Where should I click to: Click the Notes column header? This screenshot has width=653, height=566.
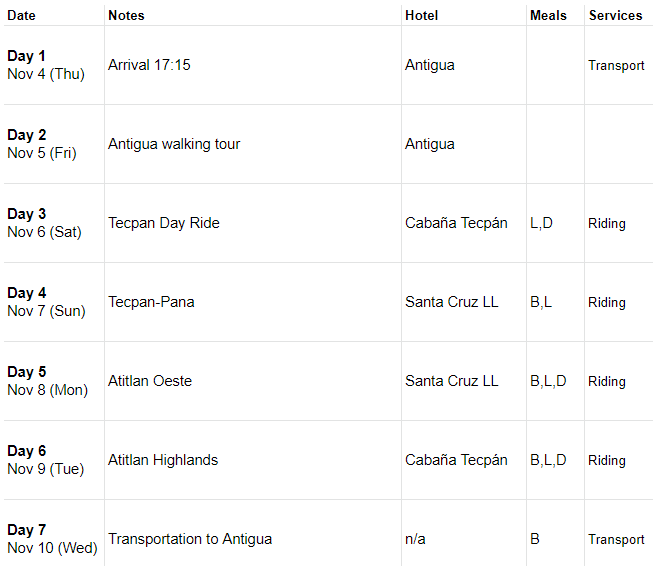pos(126,15)
